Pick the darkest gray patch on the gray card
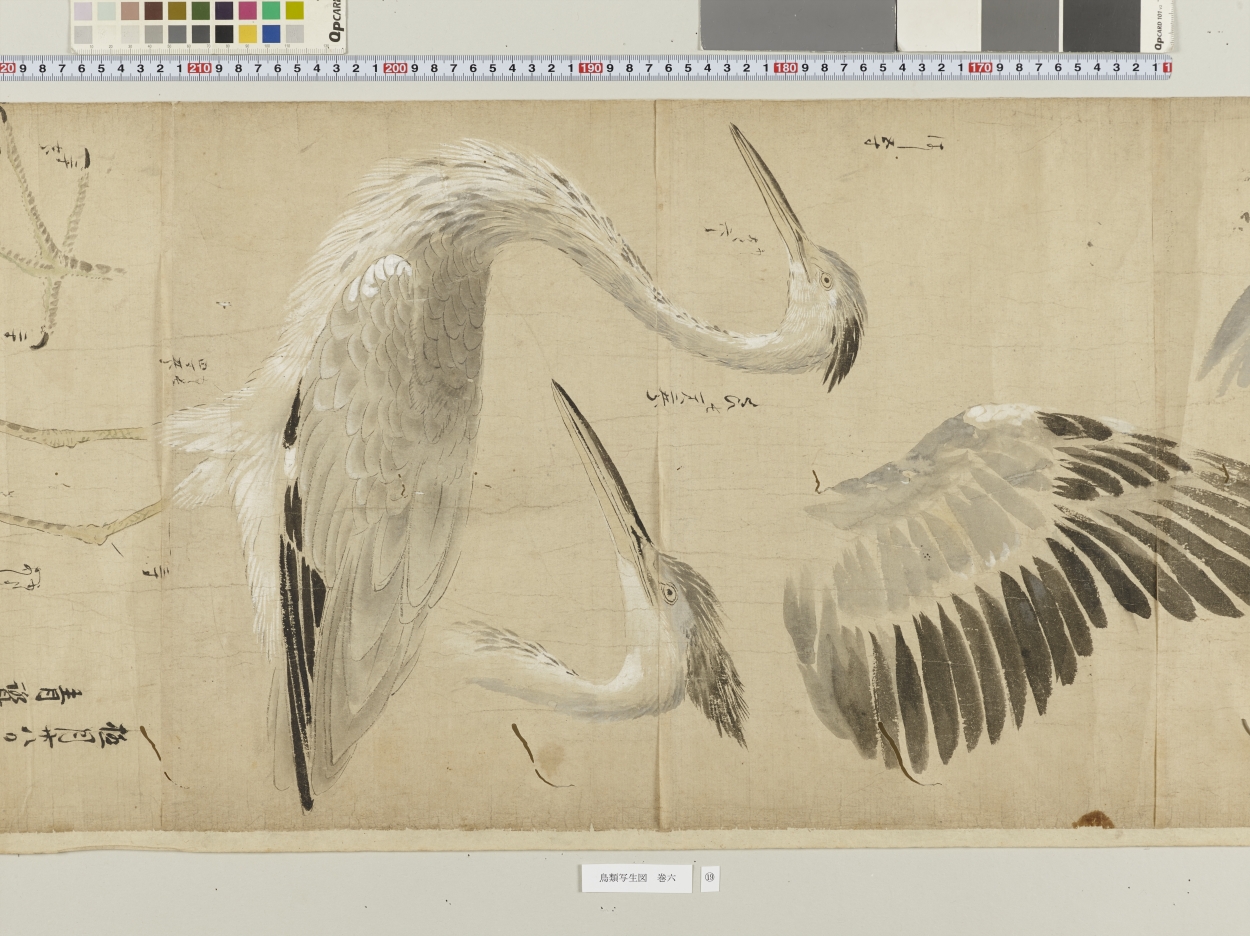 [1101, 25]
